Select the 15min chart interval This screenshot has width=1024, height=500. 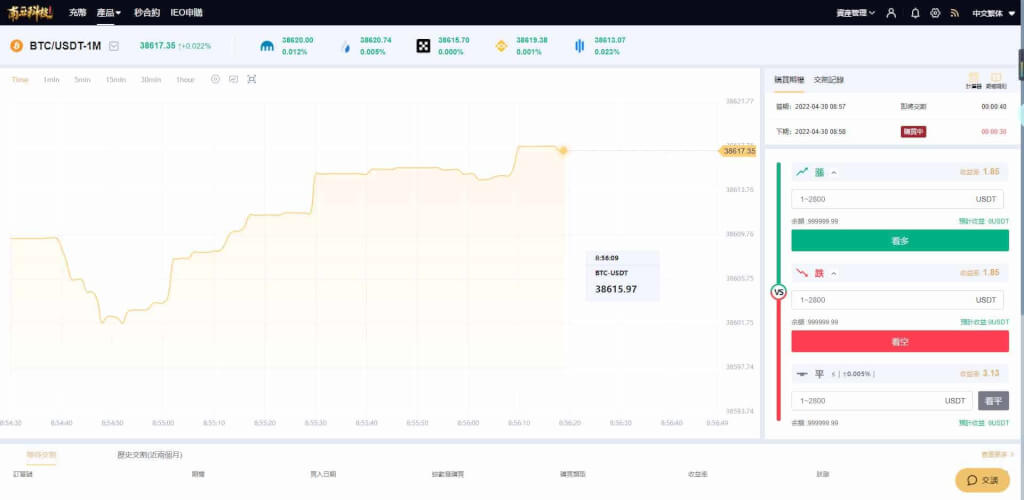(116, 80)
